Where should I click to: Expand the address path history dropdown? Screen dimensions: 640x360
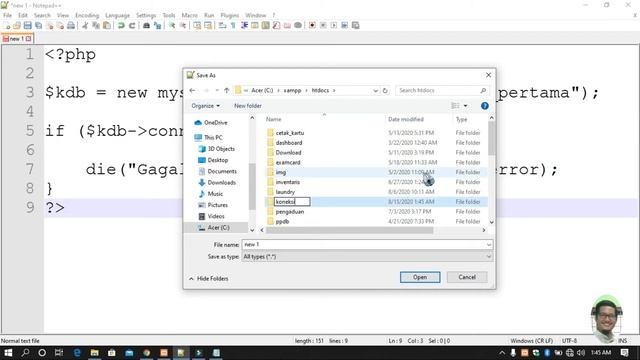pos(375,90)
